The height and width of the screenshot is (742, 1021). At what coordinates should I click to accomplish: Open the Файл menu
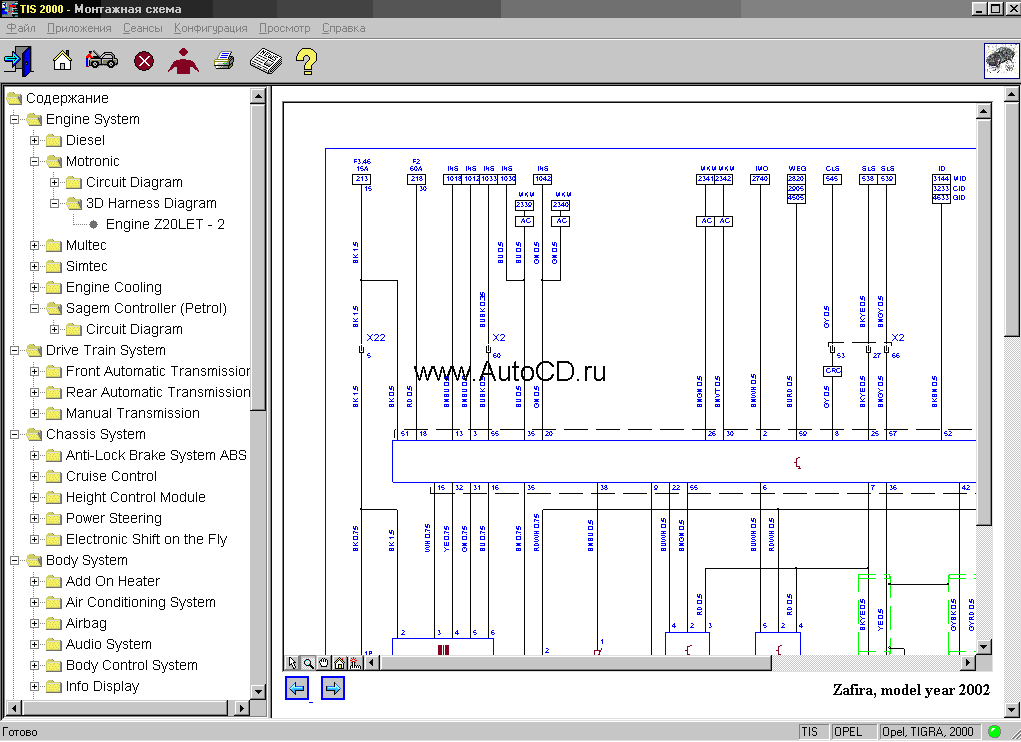click(x=21, y=28)
